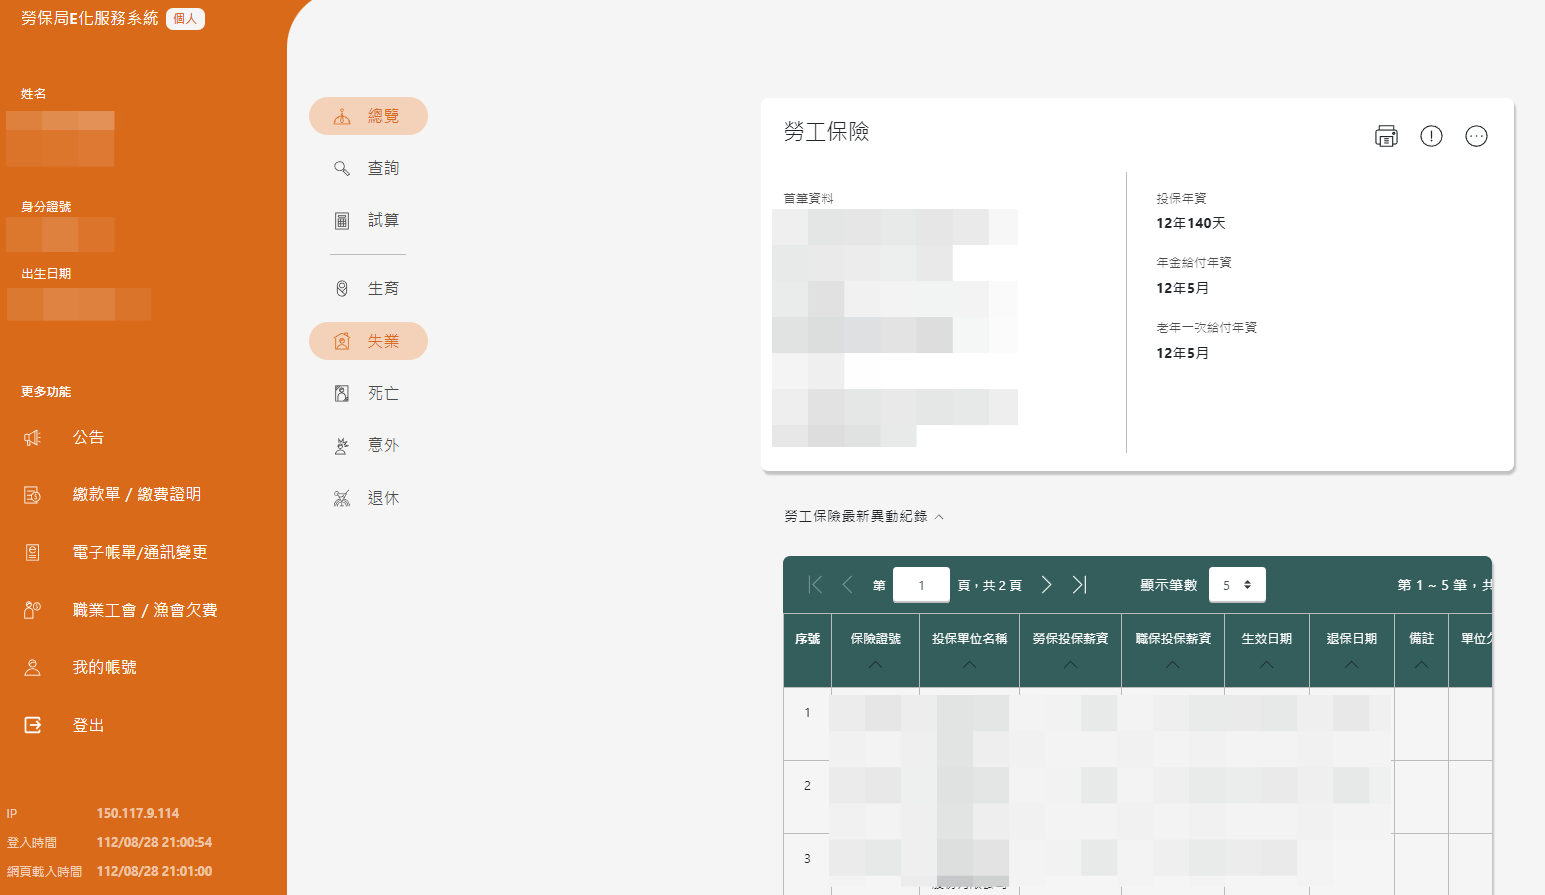
Task: Open the 退休 retirement menu item
Action: click(x=368, y=498)
